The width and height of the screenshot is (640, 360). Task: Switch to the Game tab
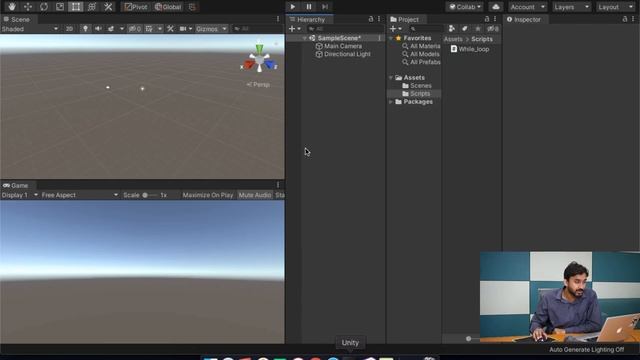point(16,185)
